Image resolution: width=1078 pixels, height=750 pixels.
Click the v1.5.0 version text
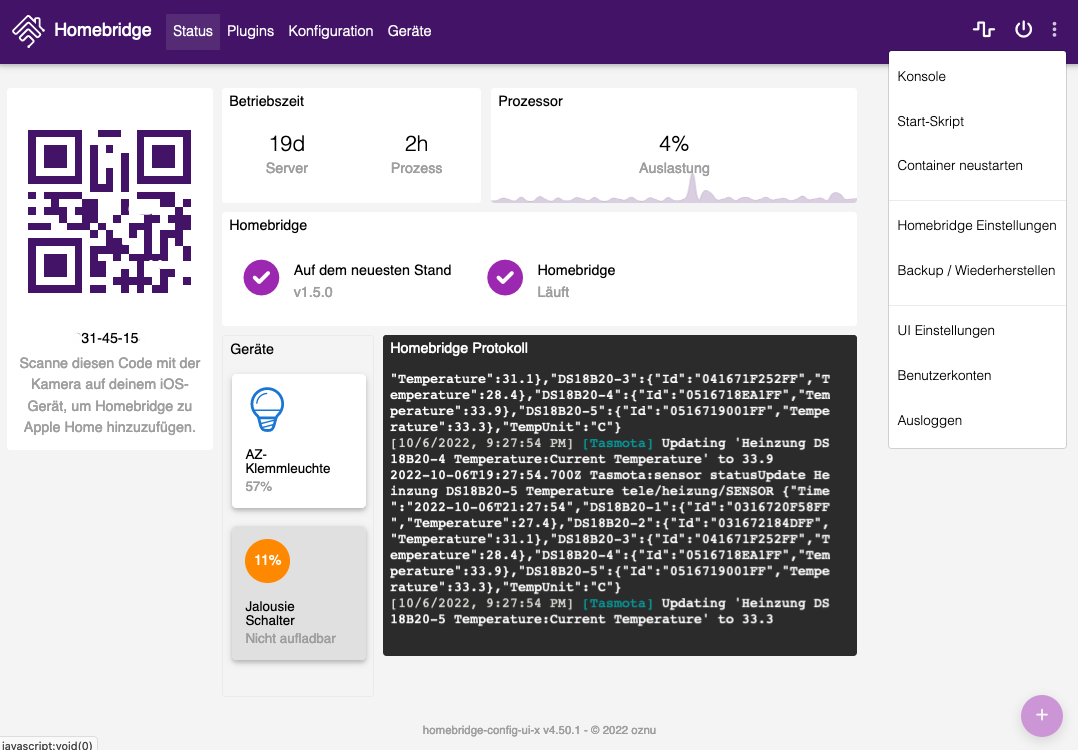point(313,292)
